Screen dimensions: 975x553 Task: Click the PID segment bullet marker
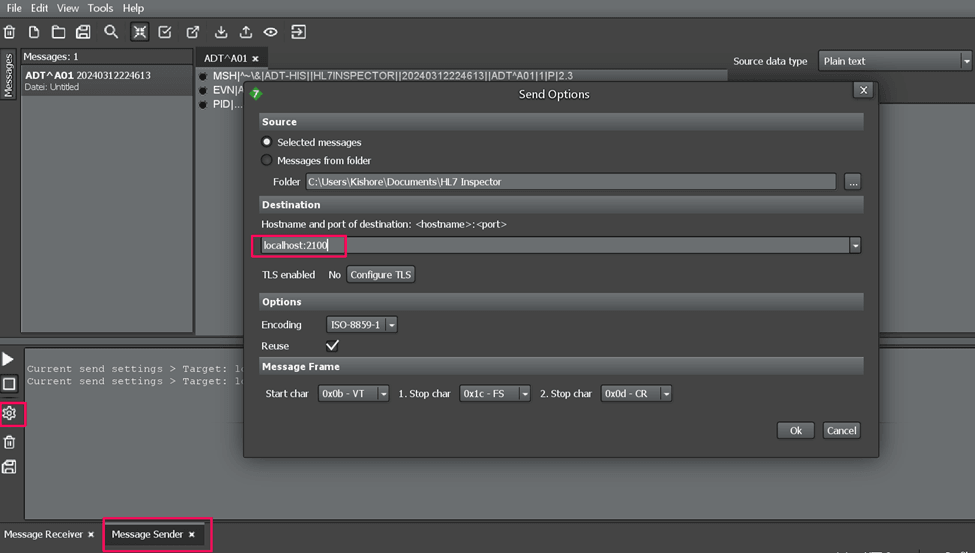click(x=203, y=105)
